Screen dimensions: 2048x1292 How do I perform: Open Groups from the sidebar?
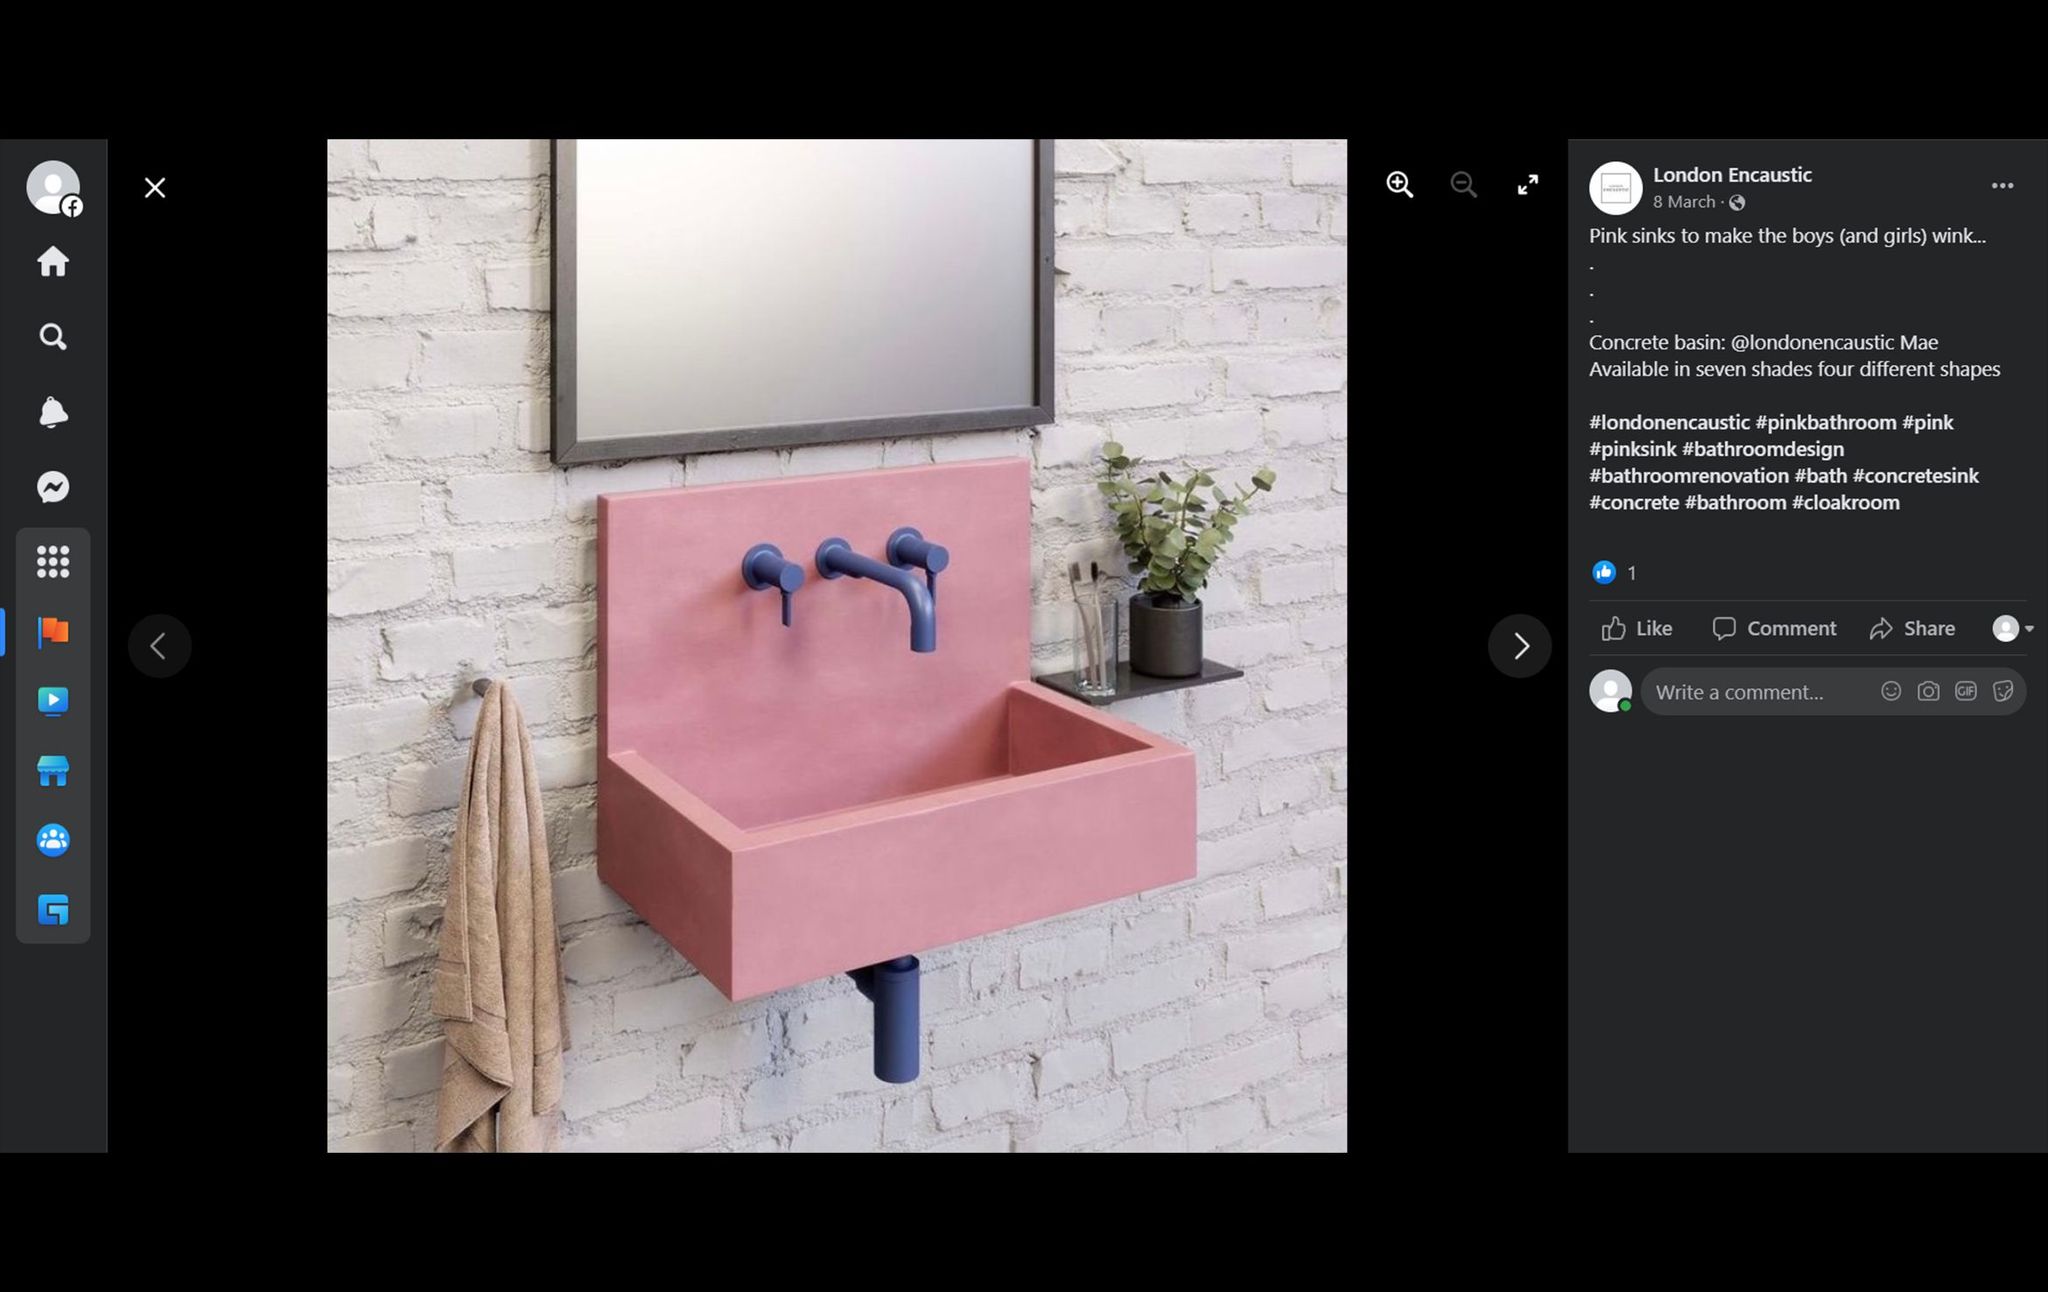coord(53,840)
